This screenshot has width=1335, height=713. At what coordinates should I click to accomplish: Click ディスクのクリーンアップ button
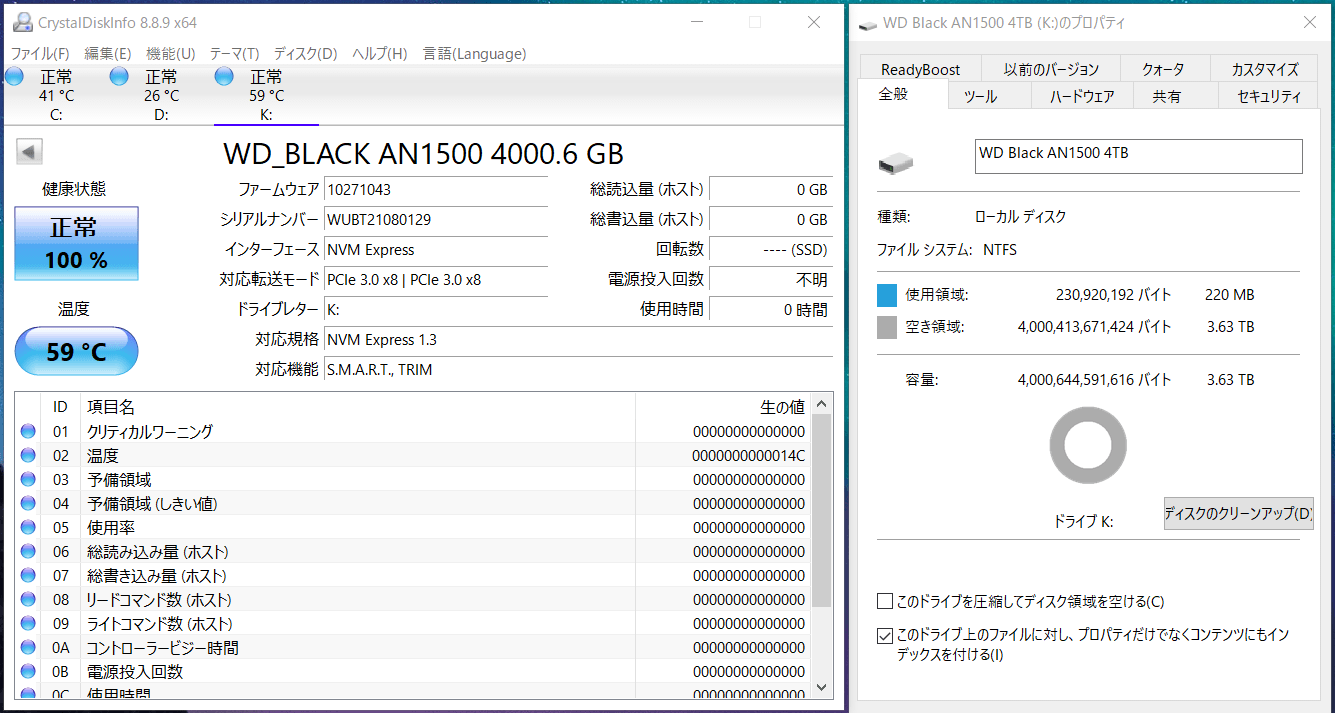tap(1238, 514)
